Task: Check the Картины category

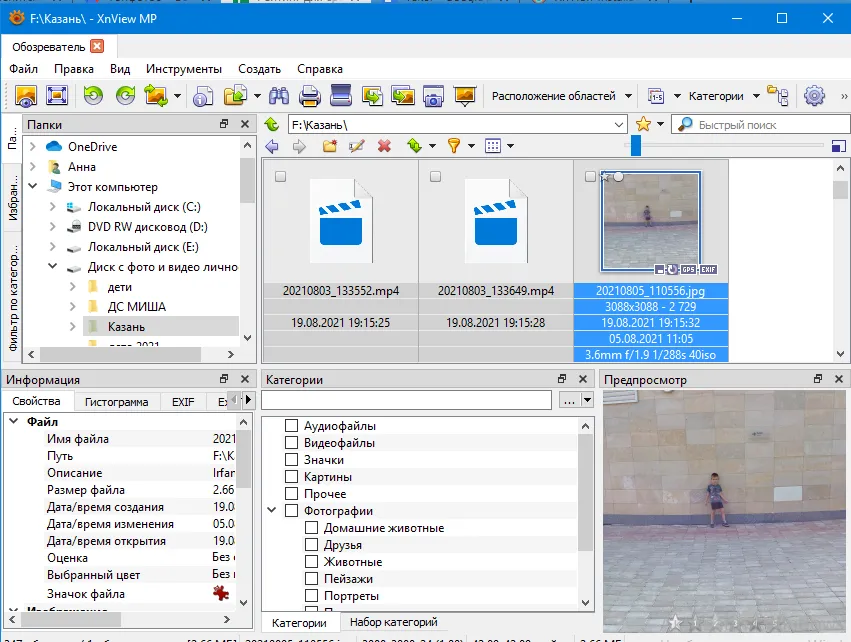Action: 291,476
